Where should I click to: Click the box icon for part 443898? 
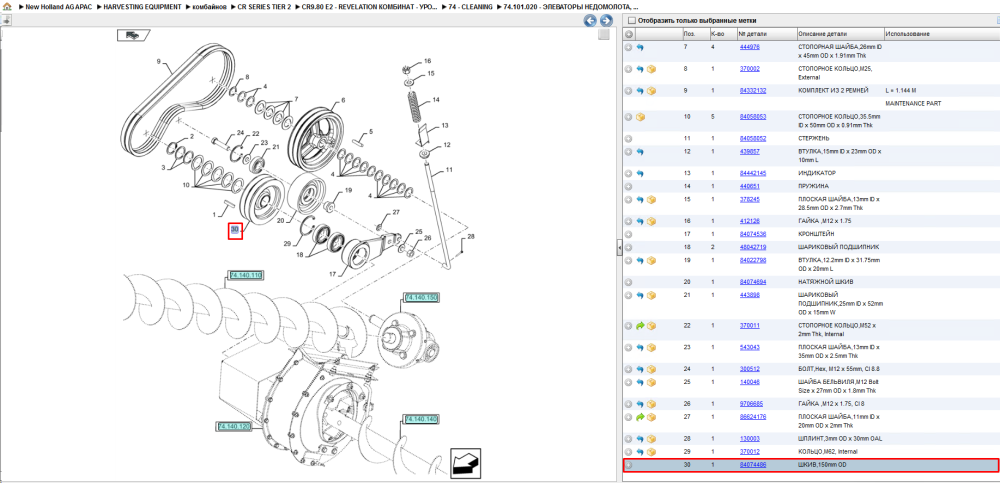pyautogui.click(x=651, y=295)
